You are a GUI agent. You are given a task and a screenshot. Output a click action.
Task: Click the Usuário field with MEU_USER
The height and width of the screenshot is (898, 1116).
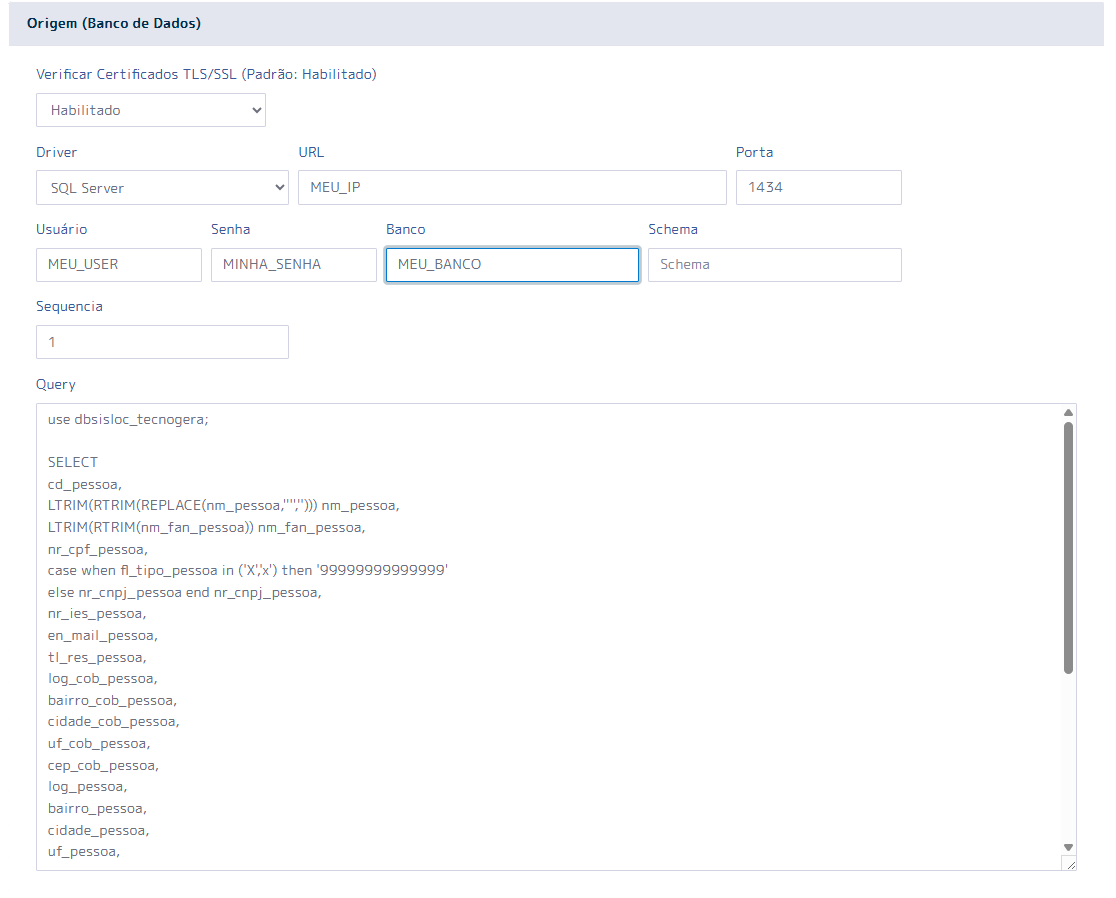(x=119, y=265)
